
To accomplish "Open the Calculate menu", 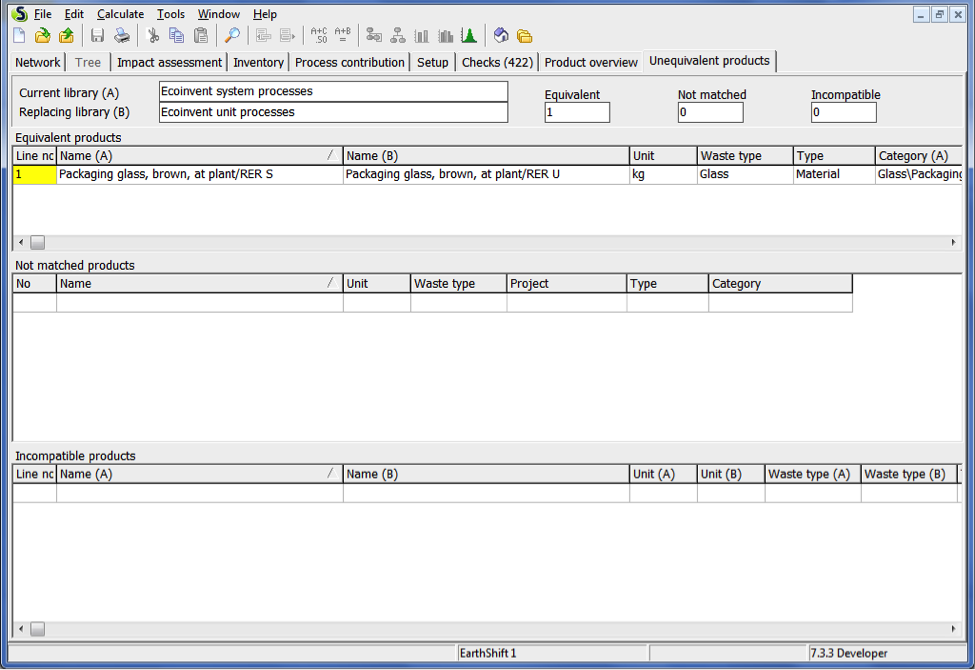I will (x=120, y=14).
